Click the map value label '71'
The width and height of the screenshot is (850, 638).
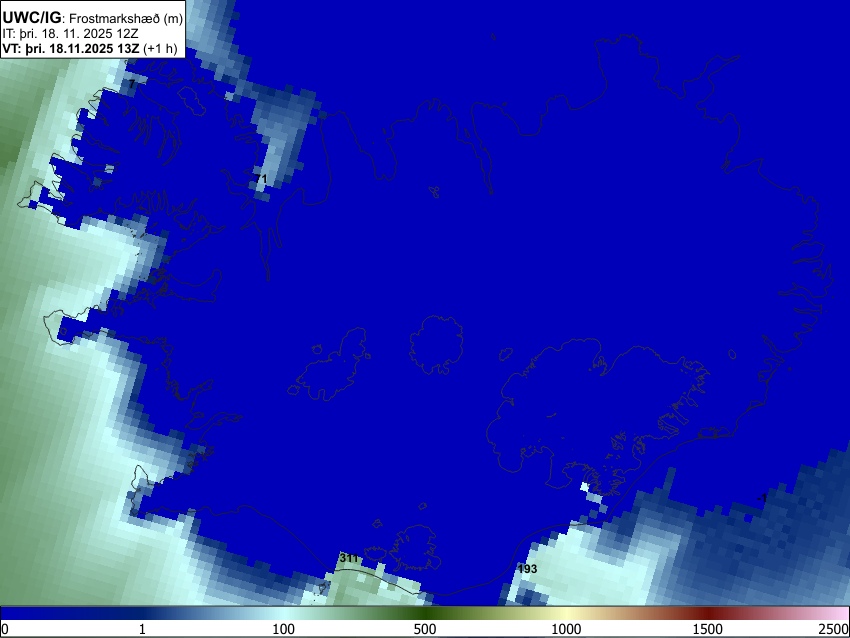261,178
